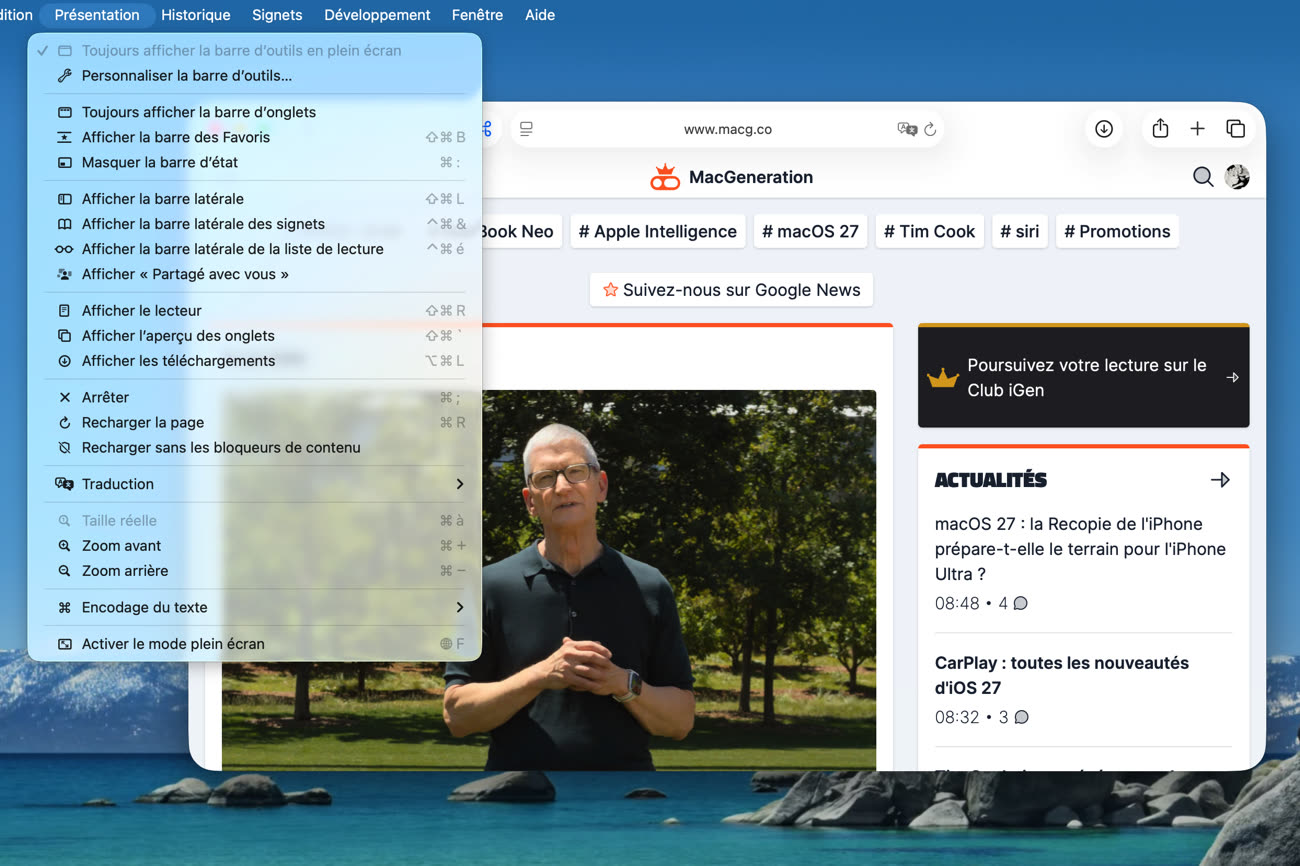Click the www.macg.co address field
Image resolution: width=1300 pixels, height=866 pixels.
pyautogui.click(x=727, y=129)
